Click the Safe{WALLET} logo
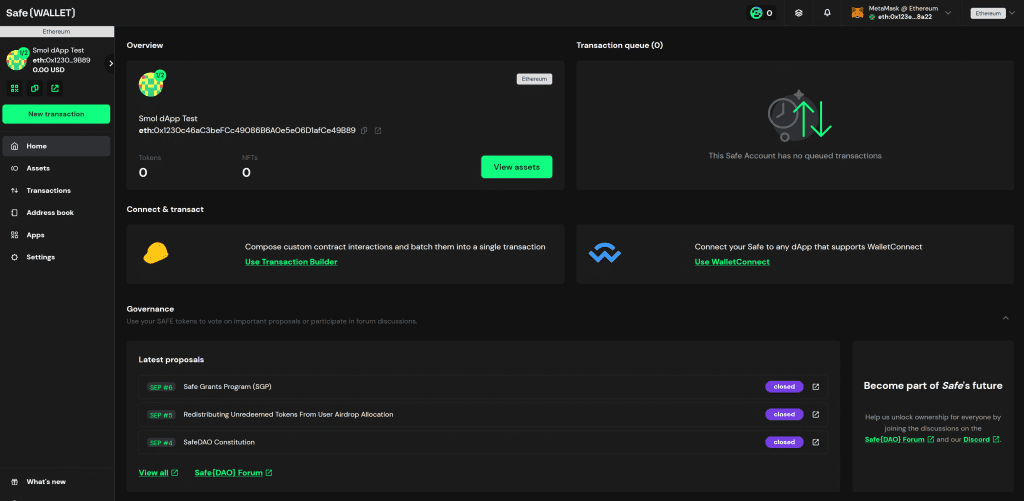 [x=40, y=12]
